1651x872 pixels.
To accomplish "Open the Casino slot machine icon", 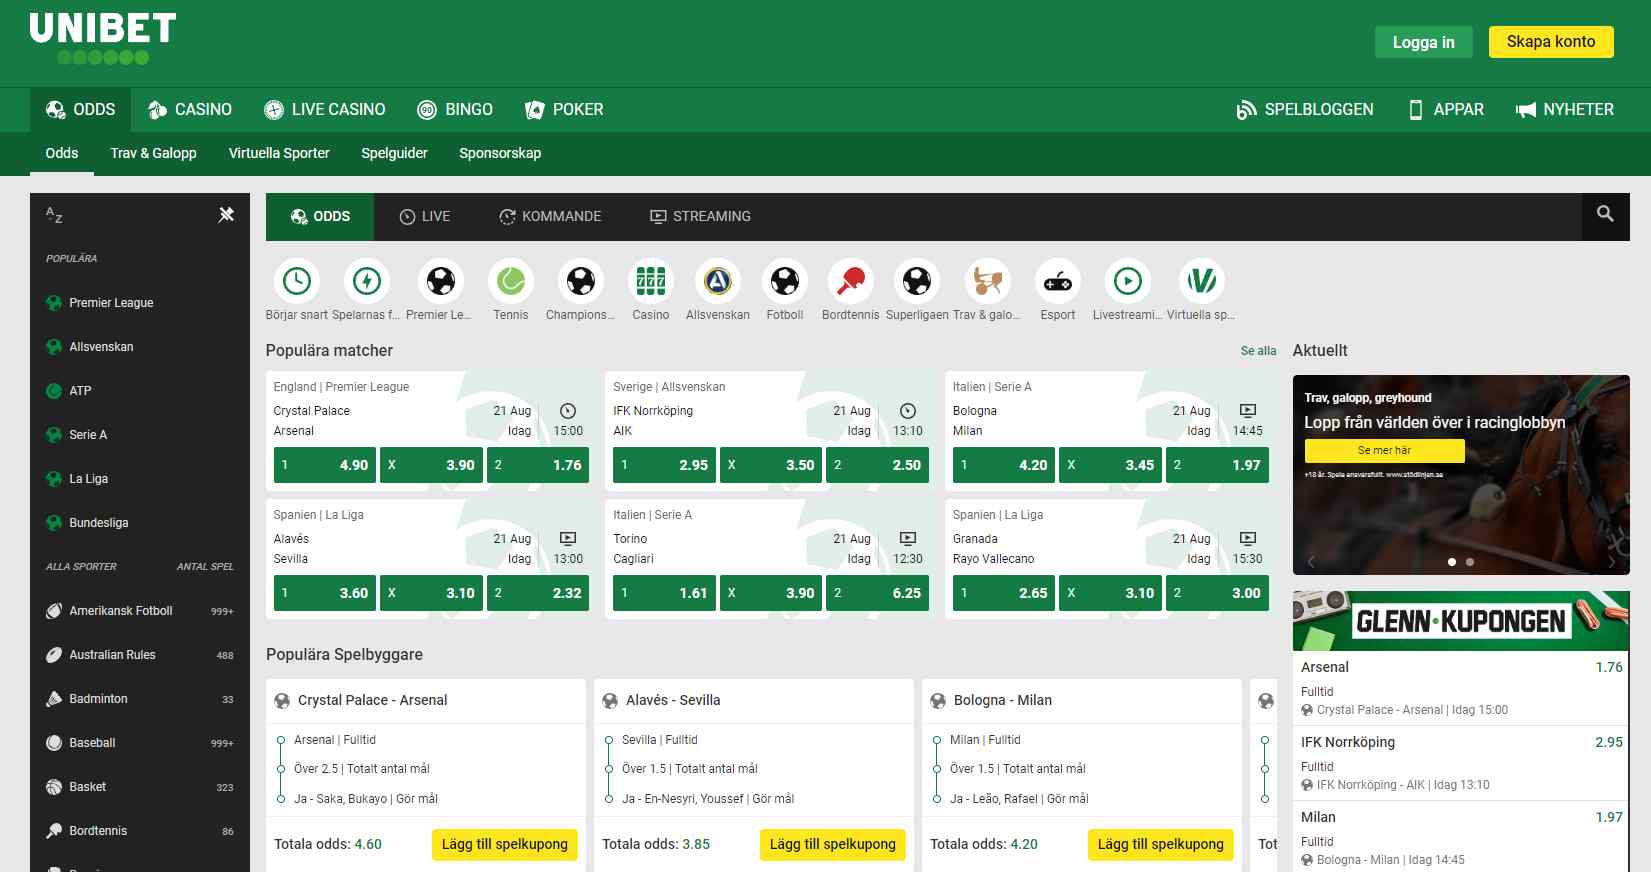I will [651, 281].
